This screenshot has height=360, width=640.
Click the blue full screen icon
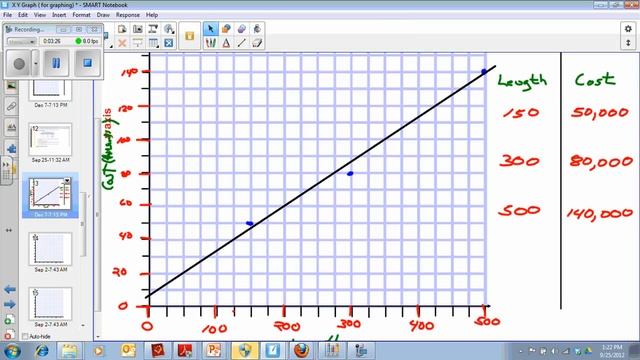point(169,43)
